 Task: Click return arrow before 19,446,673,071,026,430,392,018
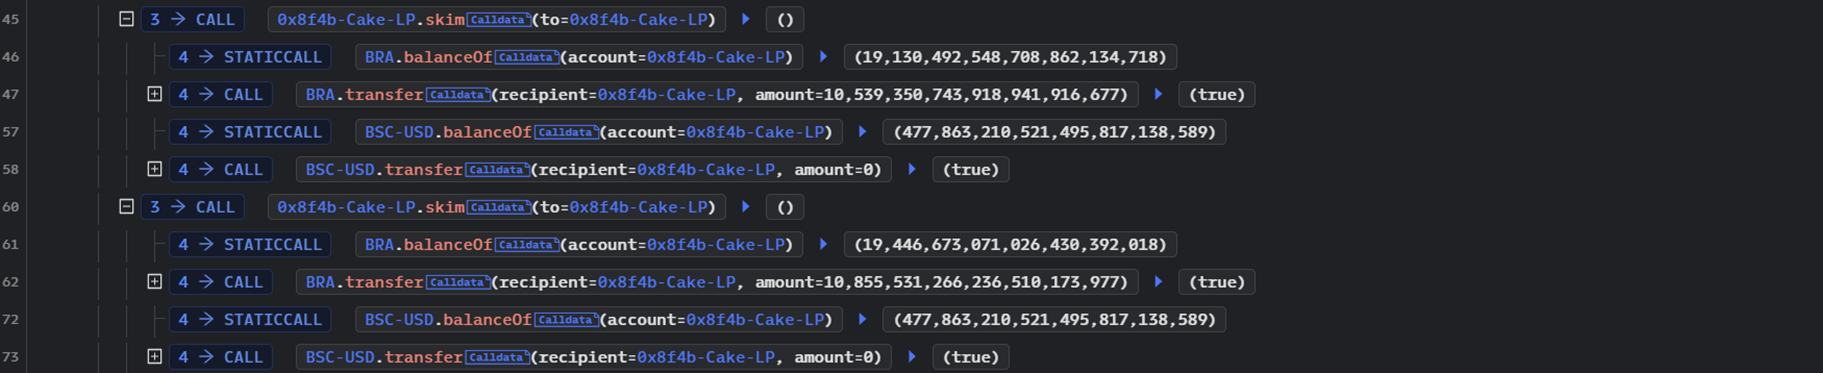click(823, 244)
